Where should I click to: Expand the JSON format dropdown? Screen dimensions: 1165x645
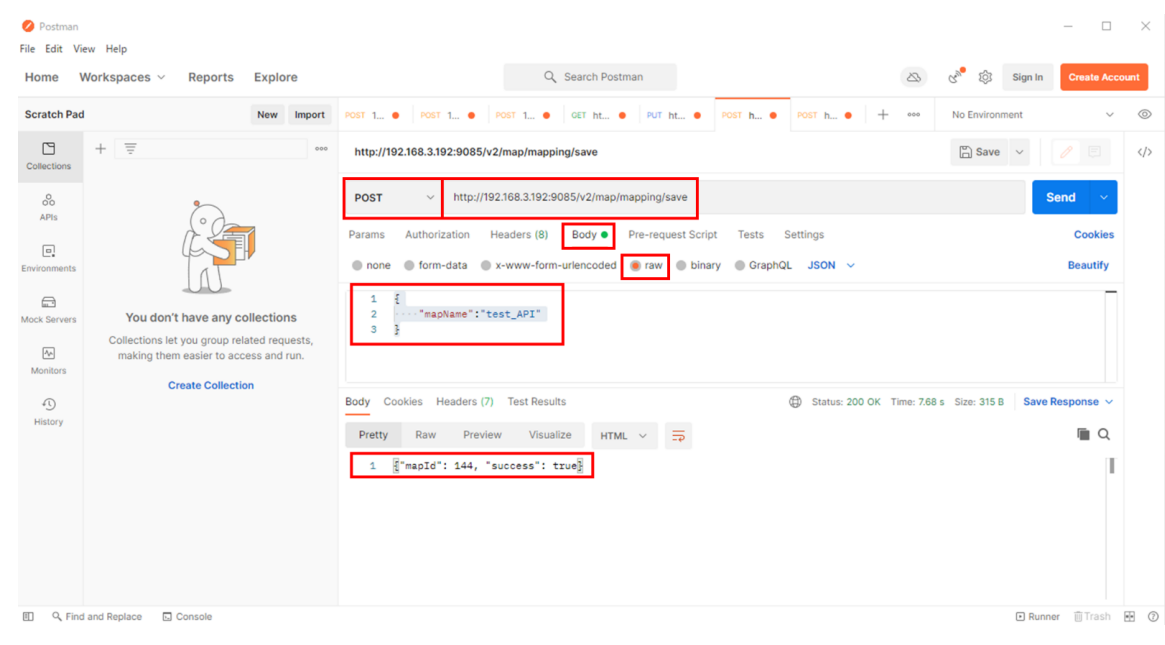[x=831, y=266]
